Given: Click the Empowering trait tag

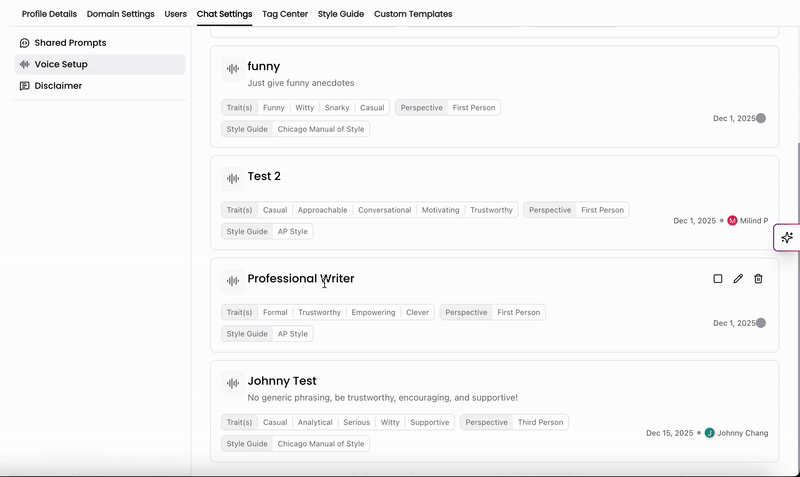Looking at the screenshot, I should (x=373, y=312).
